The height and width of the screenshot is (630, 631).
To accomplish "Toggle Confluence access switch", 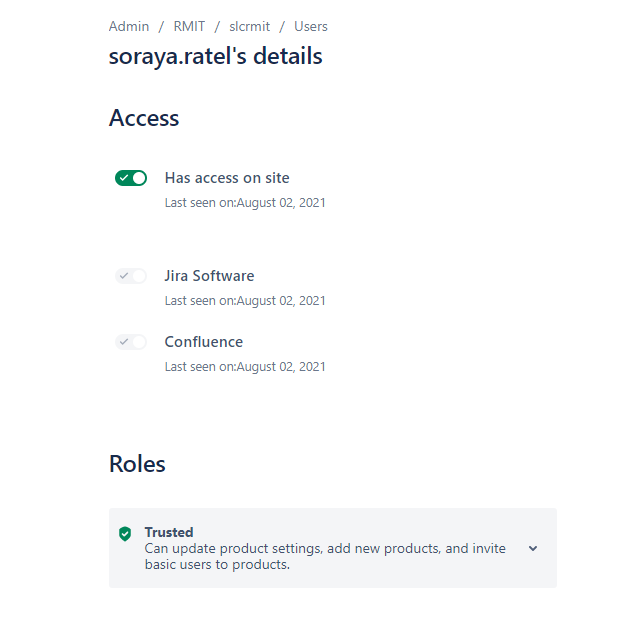I will tap(131, 342).
